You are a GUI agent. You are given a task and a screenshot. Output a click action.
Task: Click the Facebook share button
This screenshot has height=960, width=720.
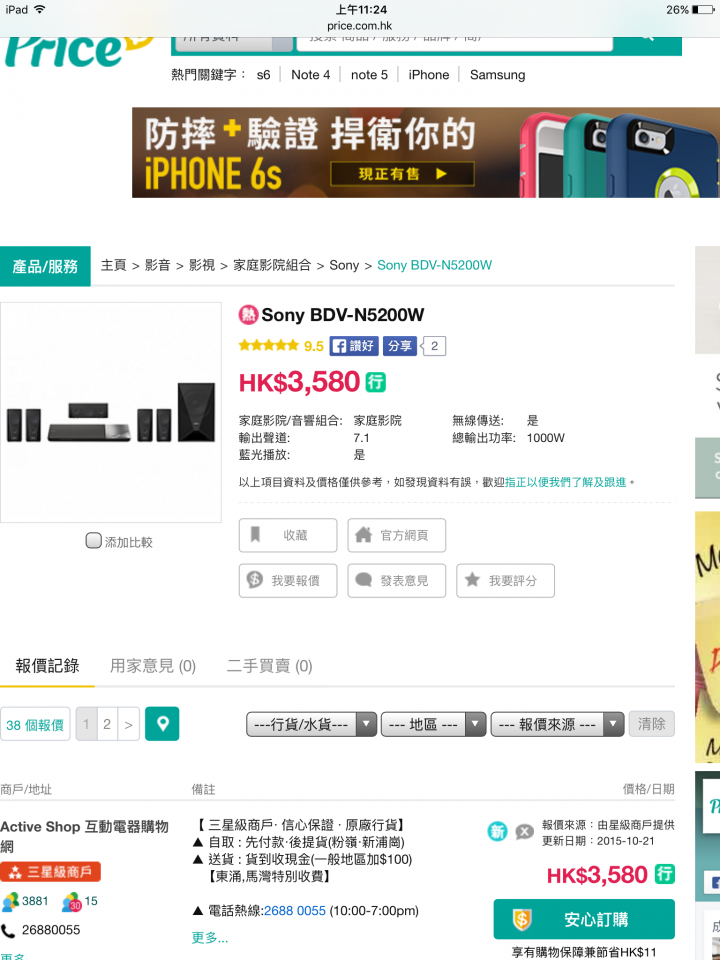point(400,346)
